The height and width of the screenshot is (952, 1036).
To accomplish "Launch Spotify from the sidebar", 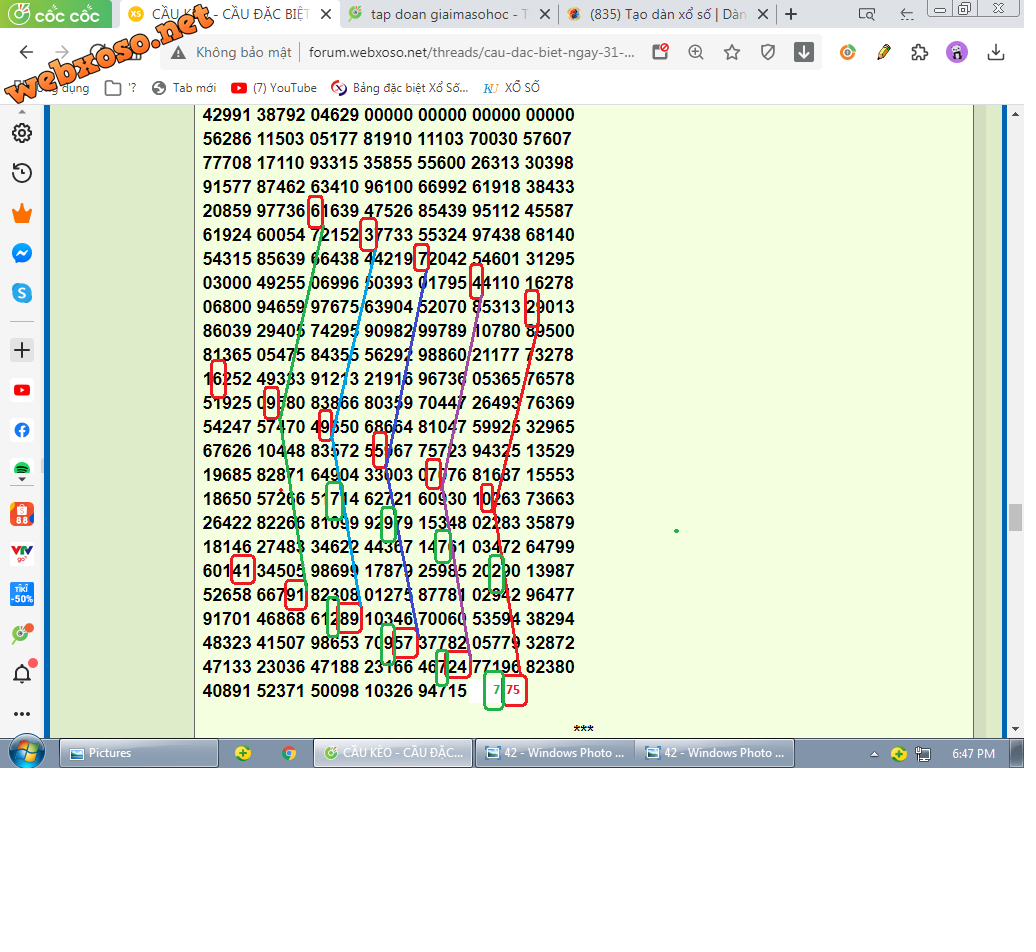I will pos(22,469).
